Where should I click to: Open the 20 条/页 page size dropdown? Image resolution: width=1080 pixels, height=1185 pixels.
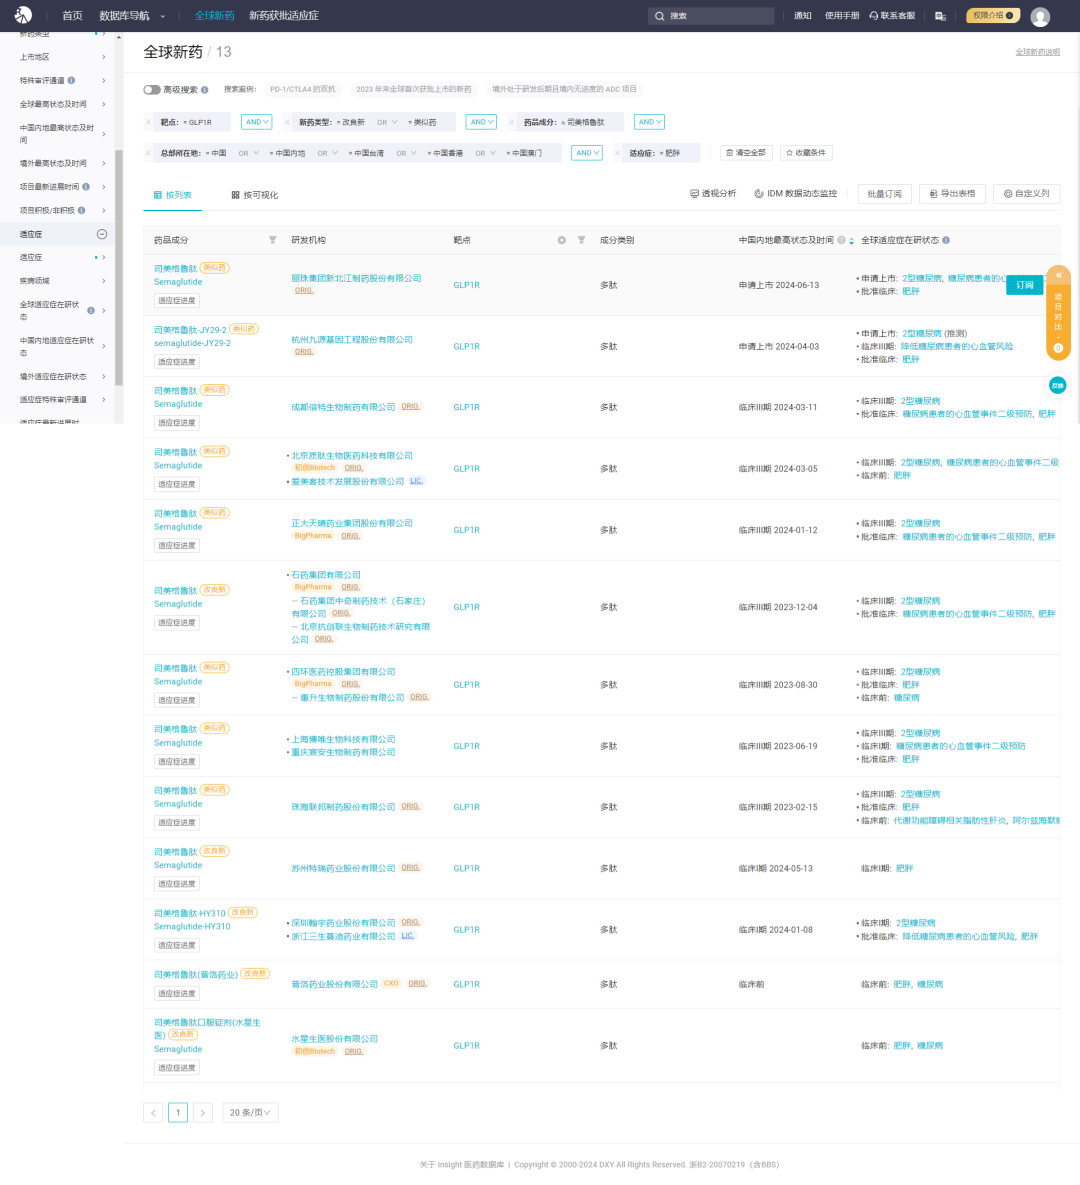(250, 1112)
